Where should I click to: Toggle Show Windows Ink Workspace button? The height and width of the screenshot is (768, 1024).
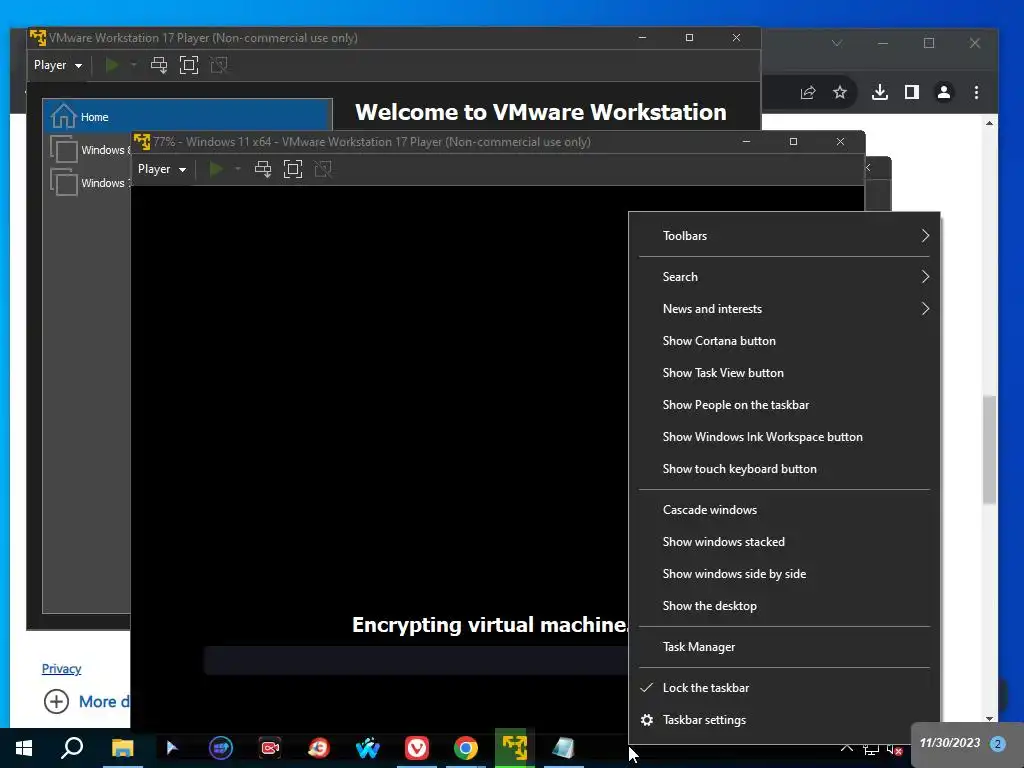click(784, 437)
